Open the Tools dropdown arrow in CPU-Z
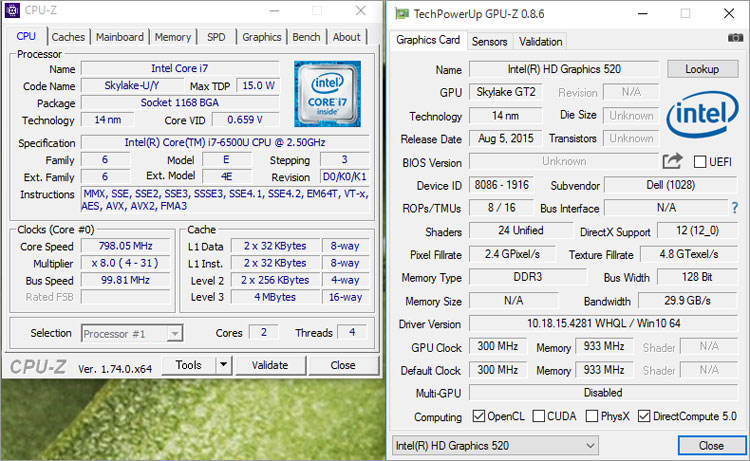 point(223,365)
